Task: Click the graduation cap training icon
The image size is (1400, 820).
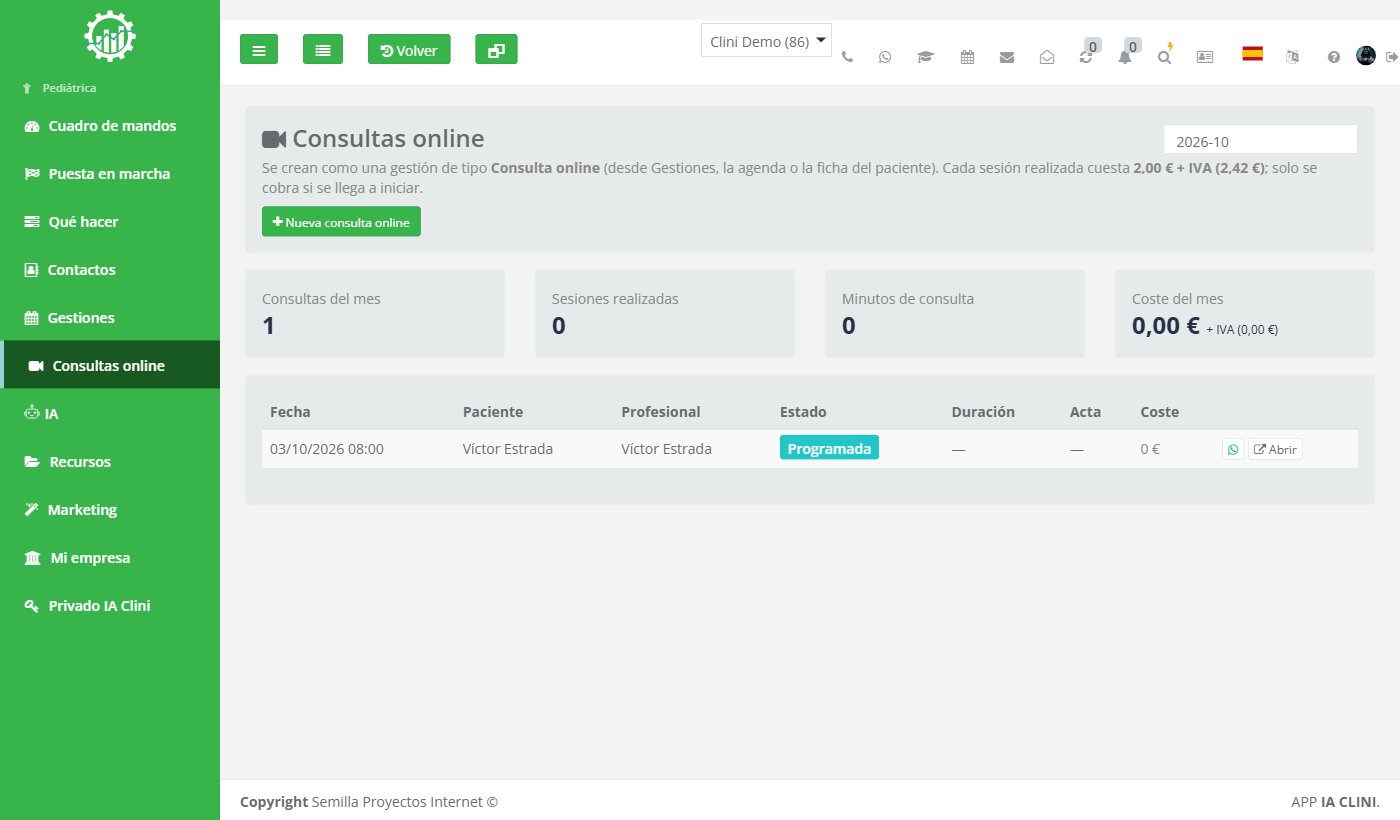Action: tap(925, 57)
